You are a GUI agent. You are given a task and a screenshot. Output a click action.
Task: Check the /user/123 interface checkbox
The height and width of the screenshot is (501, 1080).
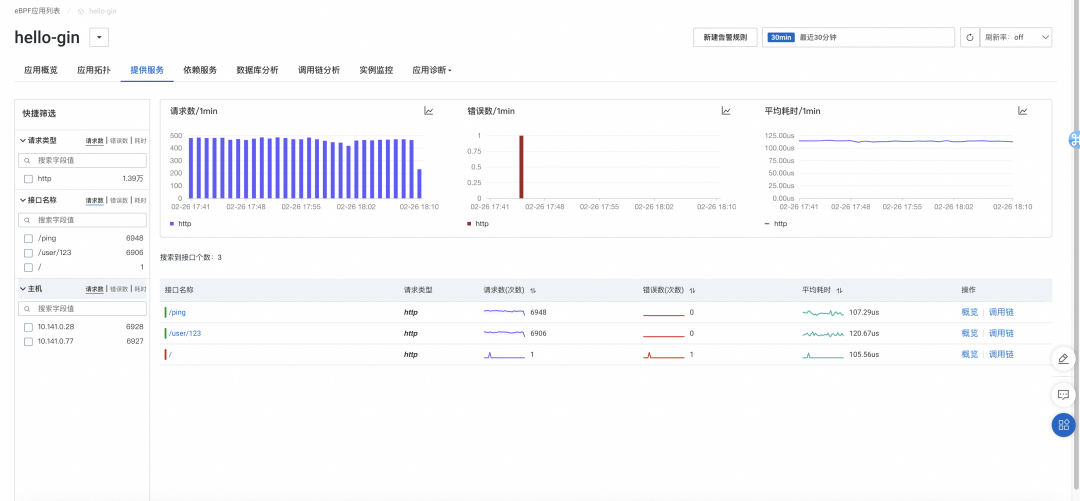[28, 253]
